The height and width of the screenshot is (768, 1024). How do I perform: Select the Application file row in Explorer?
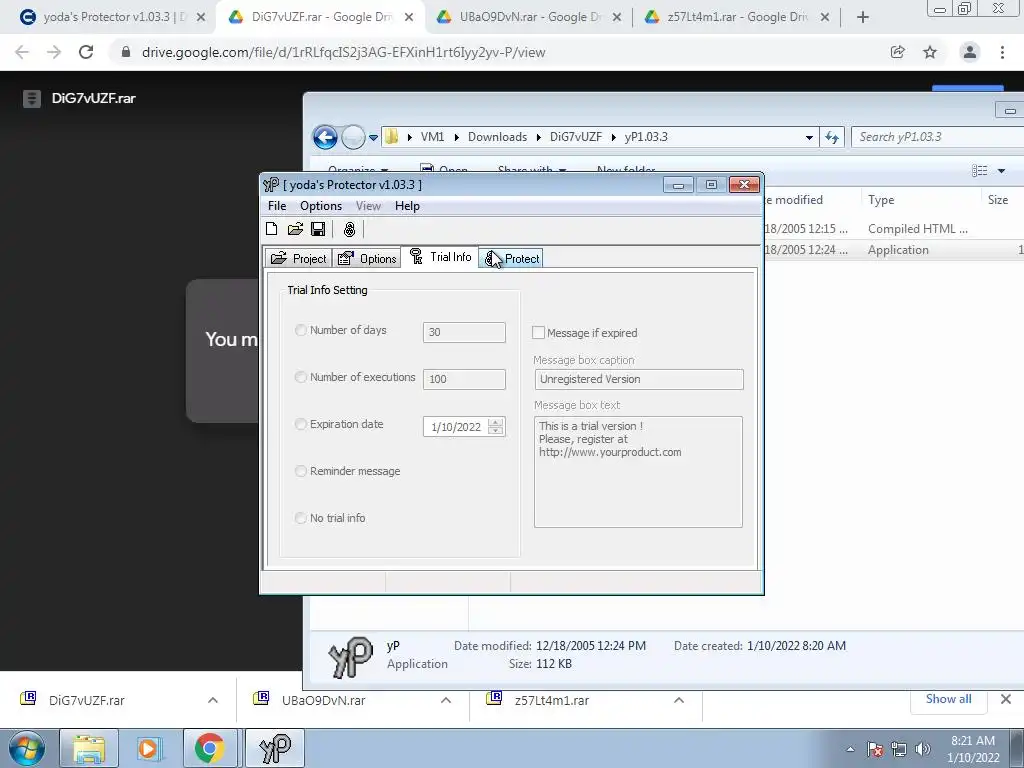(x=893, y=249)
